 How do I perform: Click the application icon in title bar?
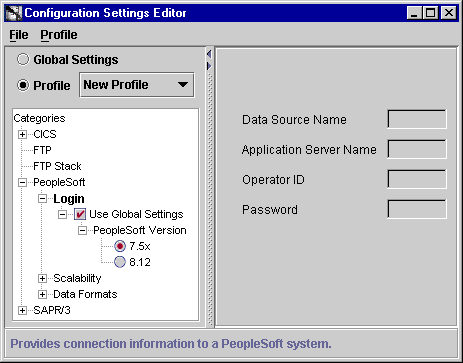point(14,13)
